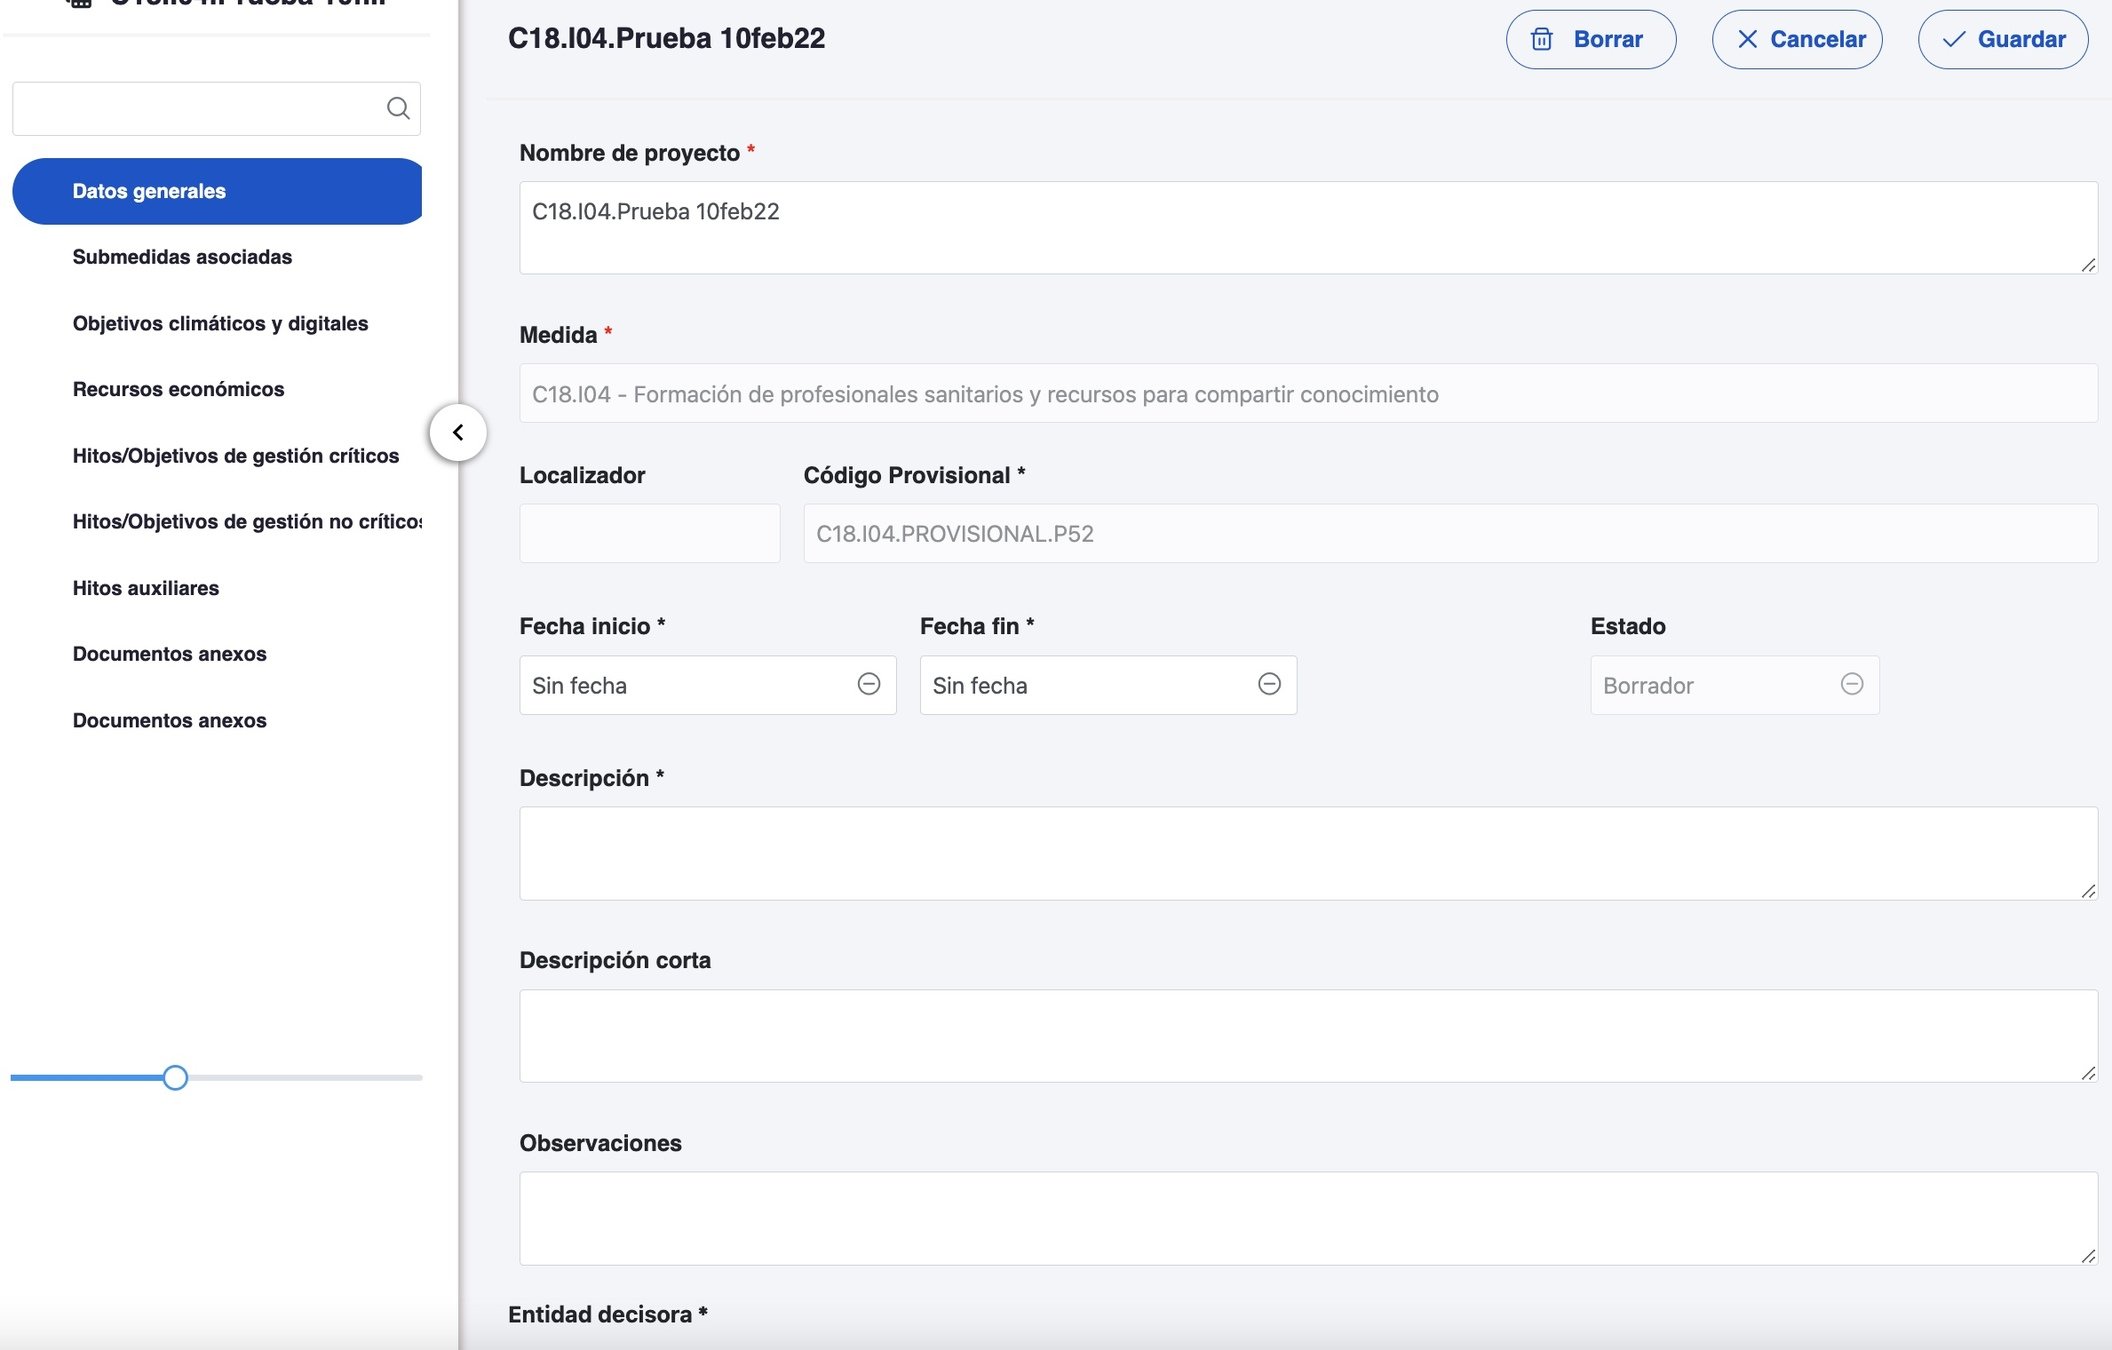Open Submedidas asociadas section

182,257
